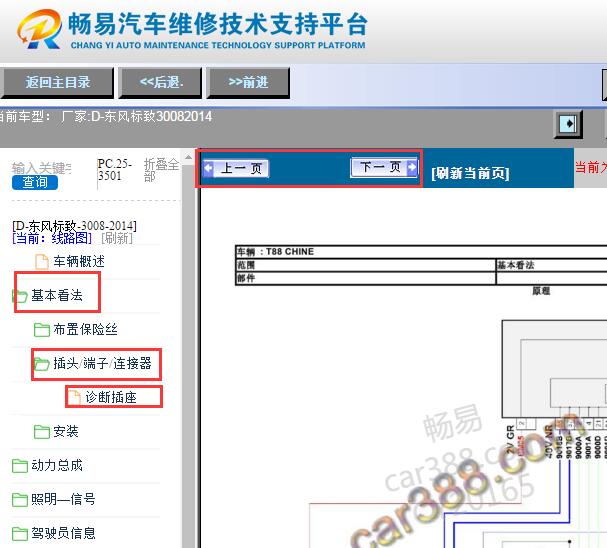Click the 部件 table cell
Image resolution: width=607 pixels, height=548 pixels.
[365, 278]
